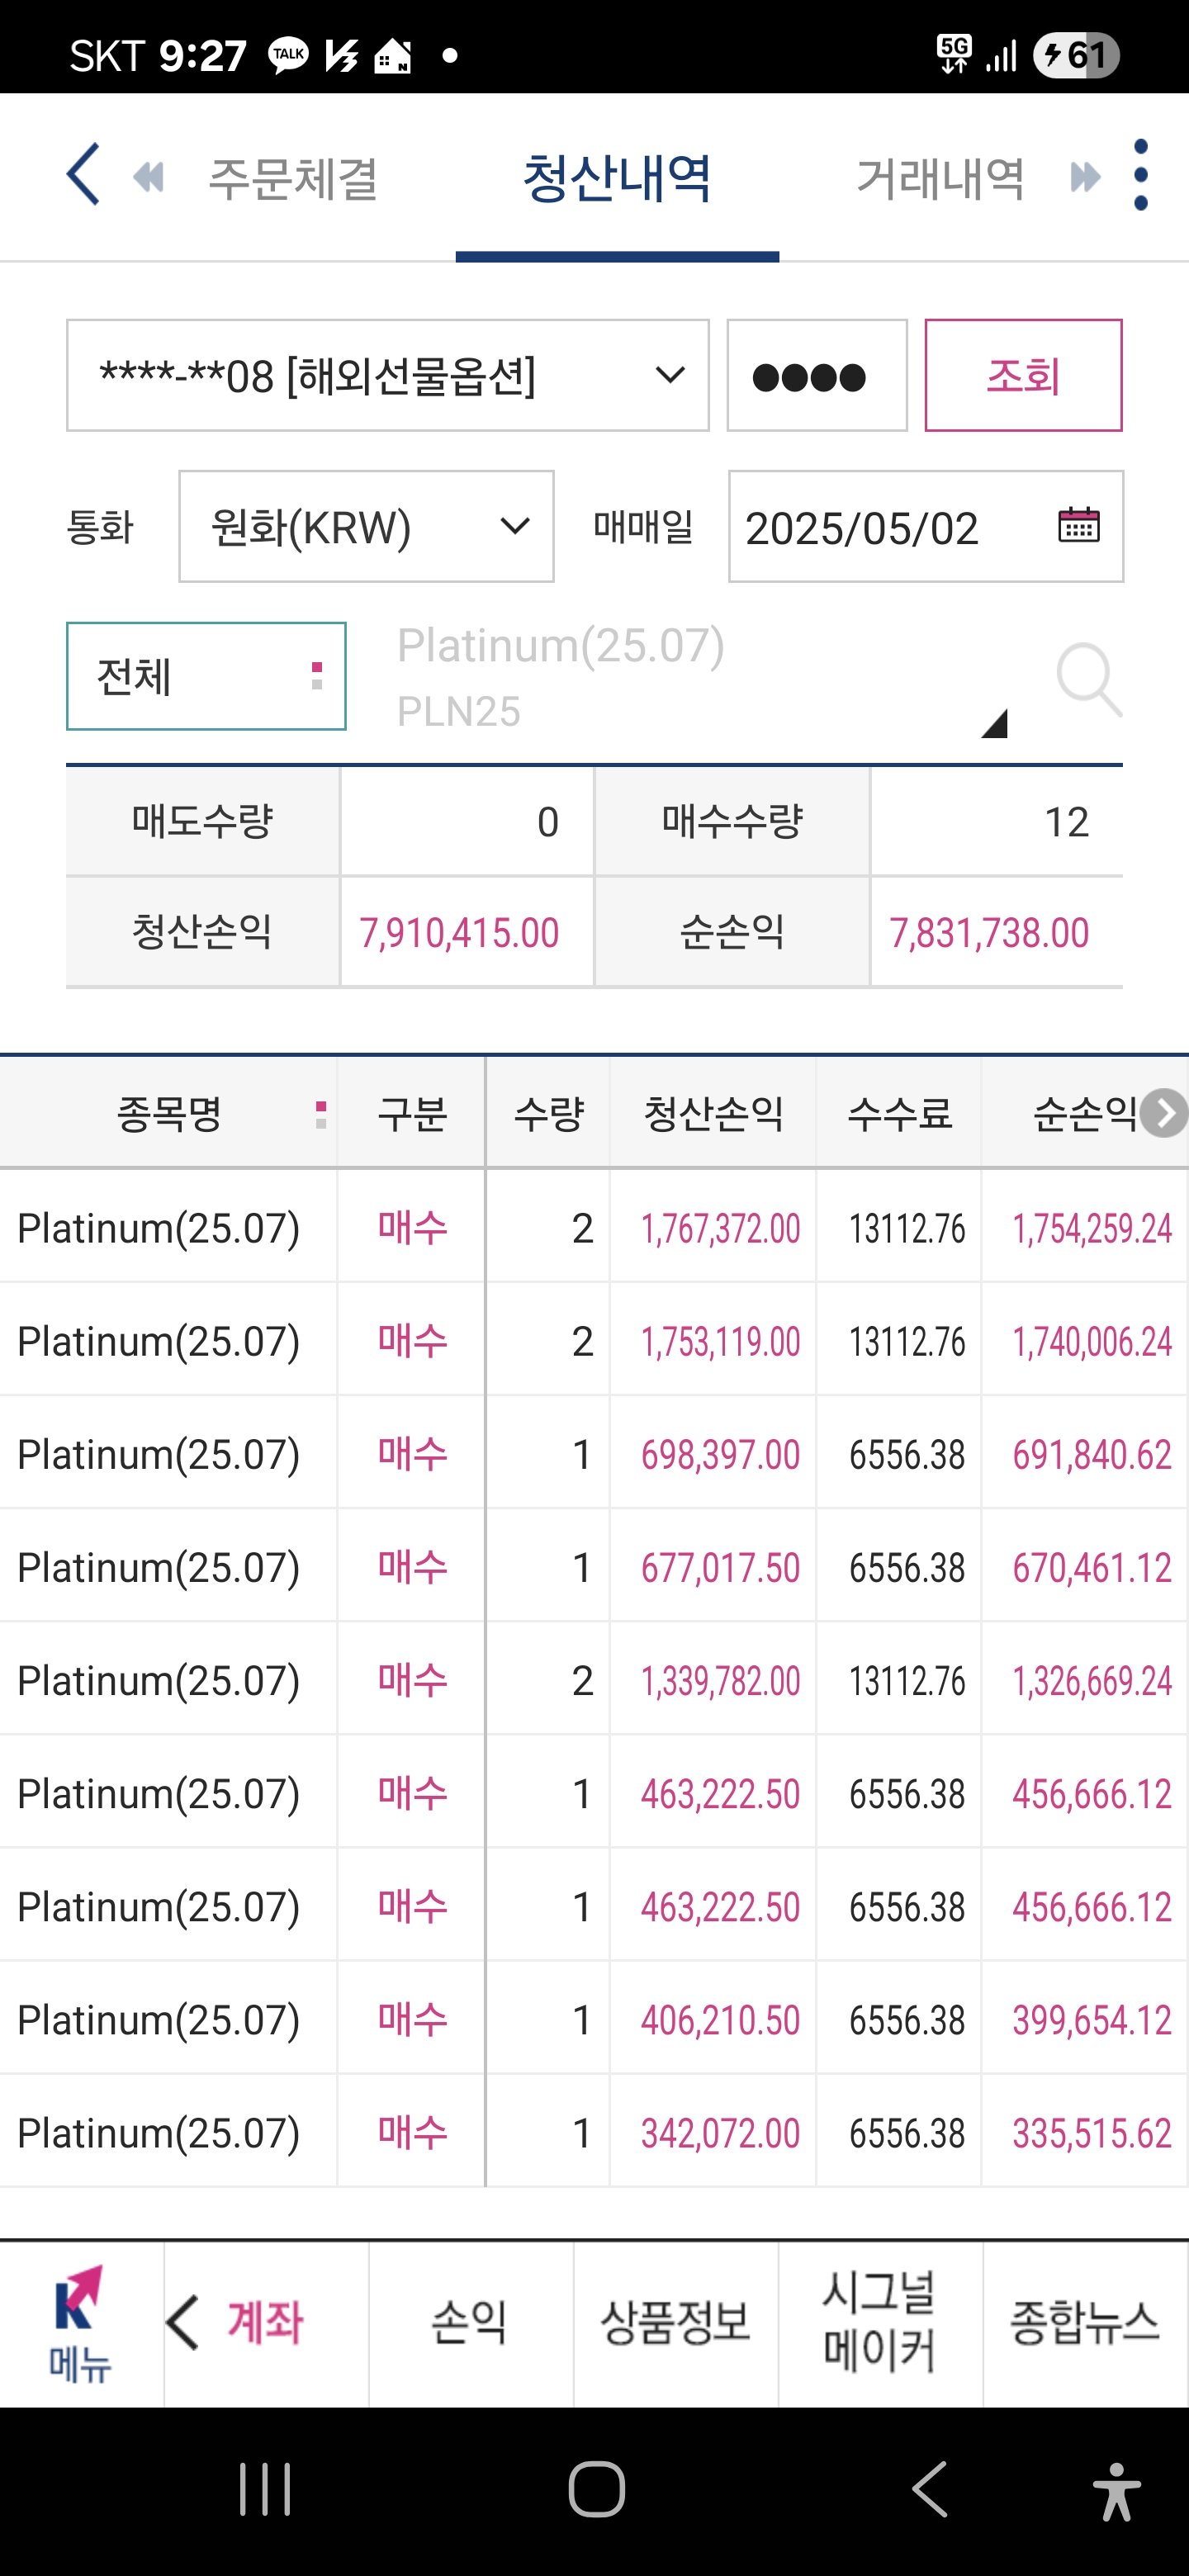Open the 전체 filter selector

click(206, 677)
